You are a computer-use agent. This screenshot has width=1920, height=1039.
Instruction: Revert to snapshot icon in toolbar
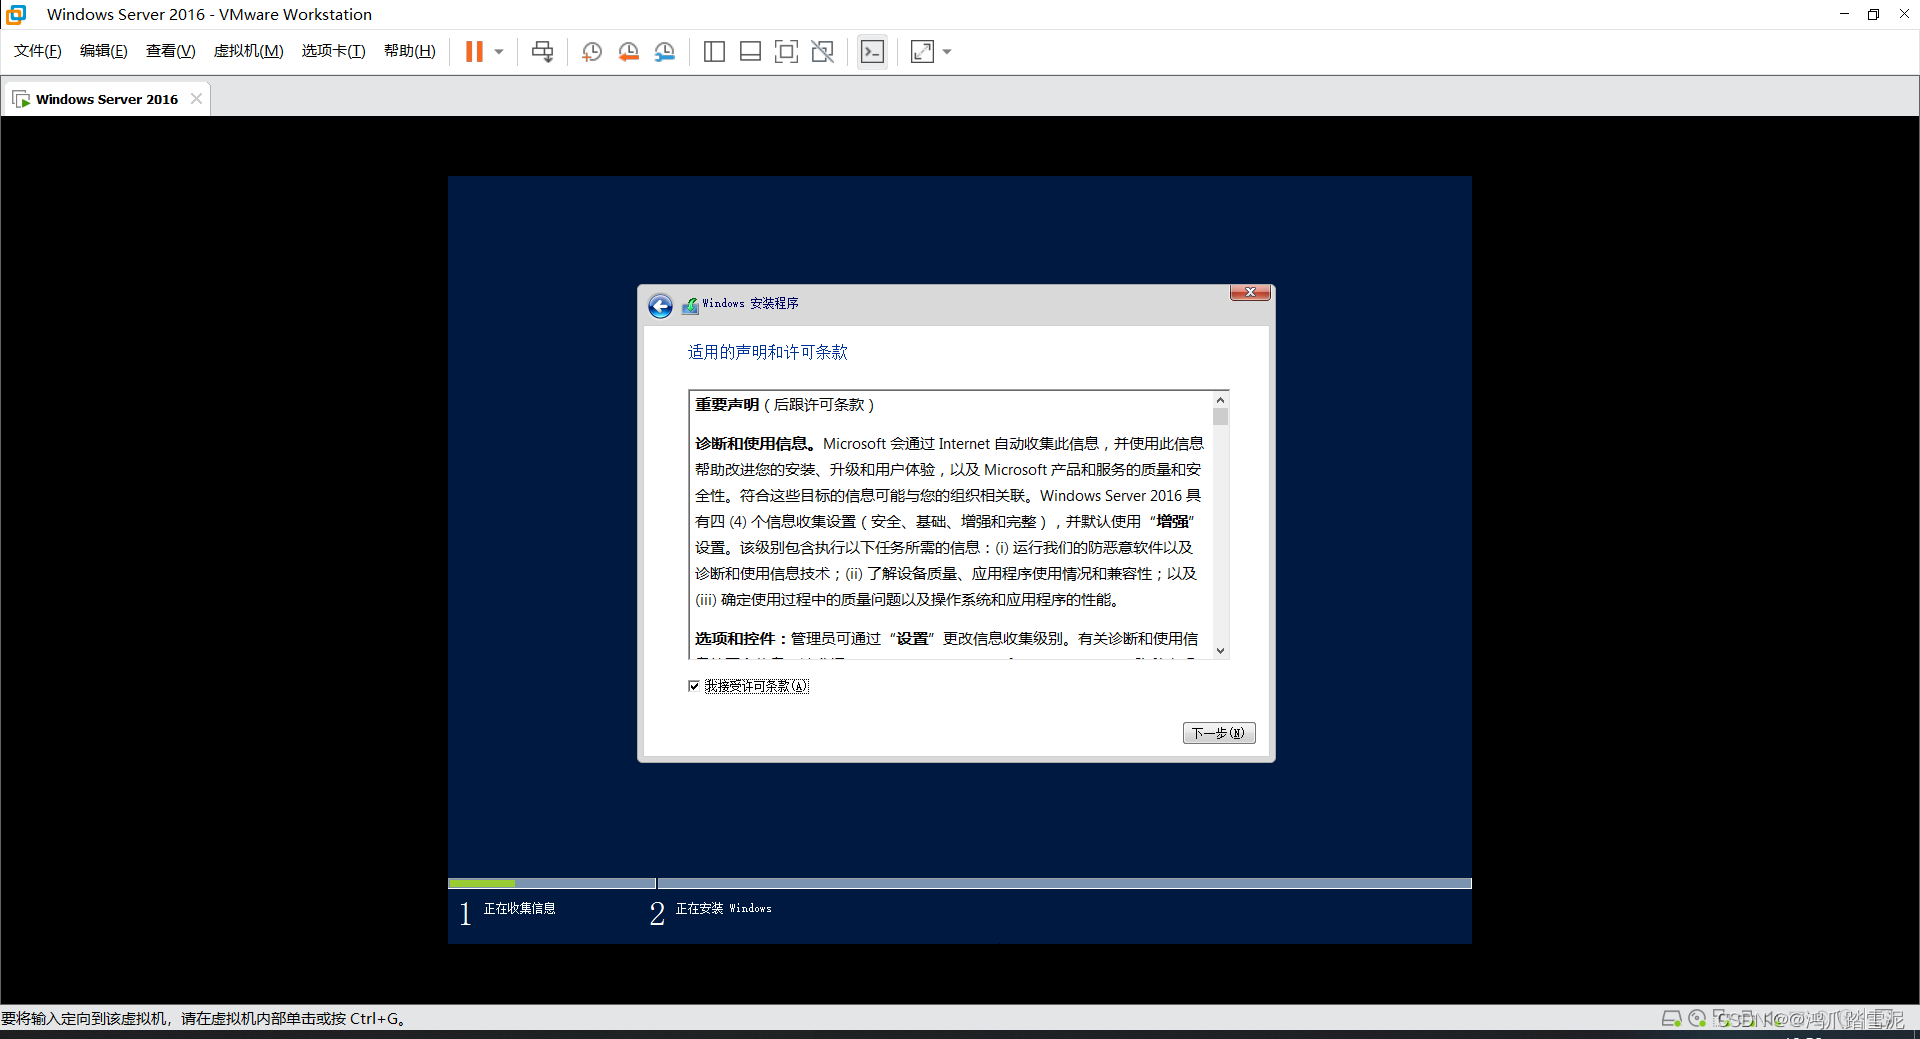[628, 51]
